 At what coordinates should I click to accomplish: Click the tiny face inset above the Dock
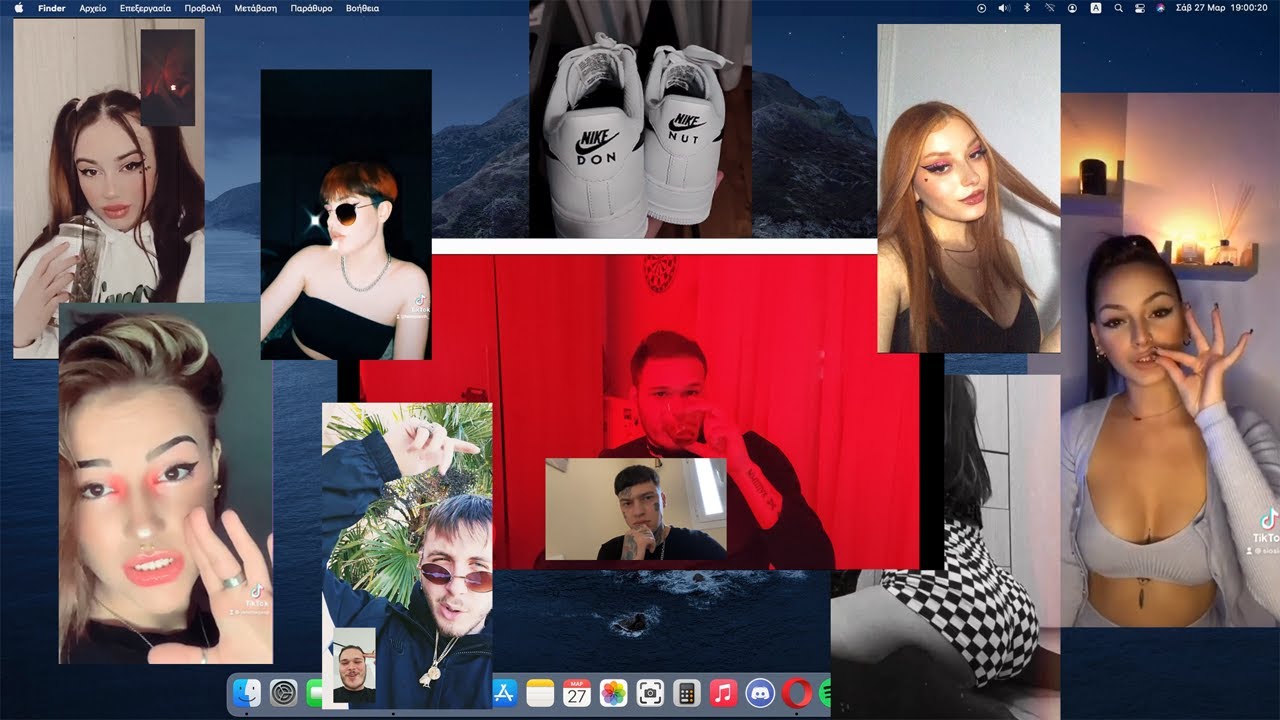click(354, 665)
